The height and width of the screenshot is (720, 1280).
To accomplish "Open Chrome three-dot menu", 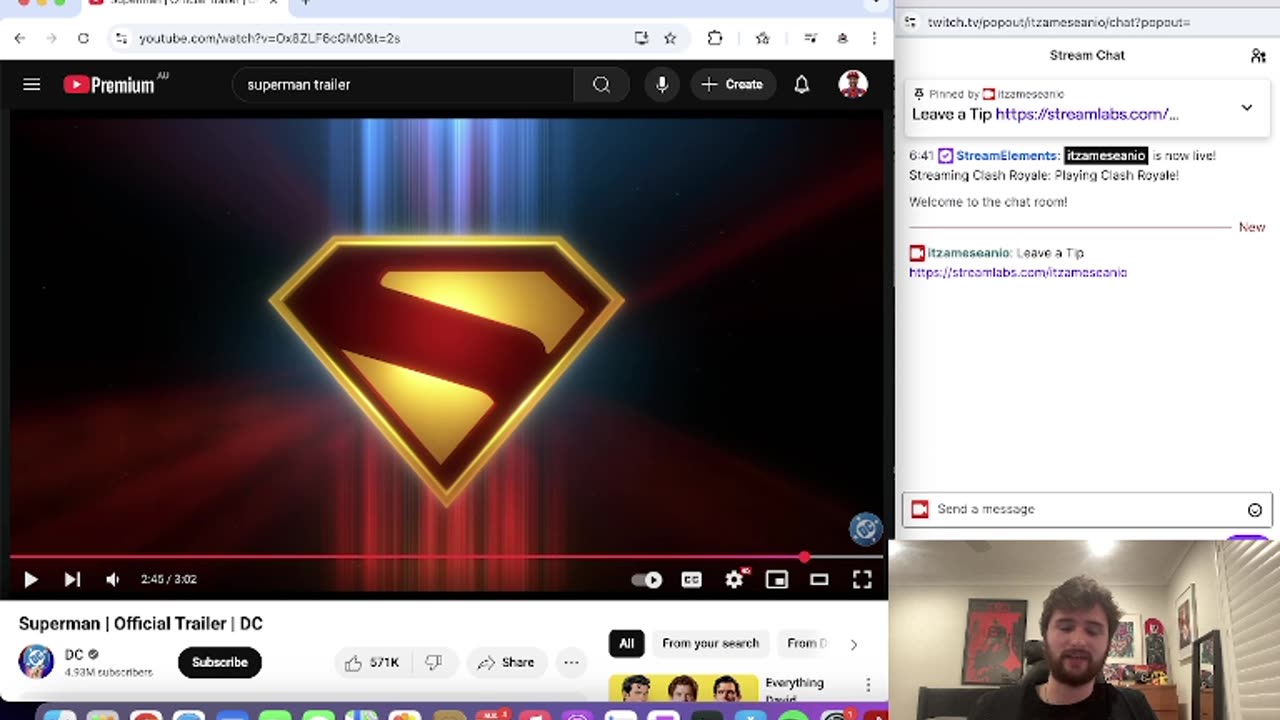I will [874, 38].
